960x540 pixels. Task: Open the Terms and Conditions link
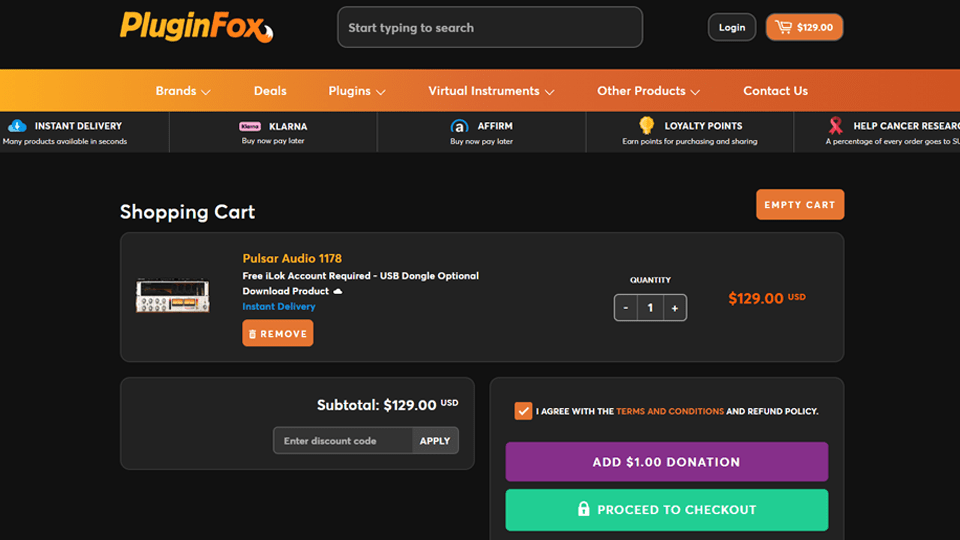pos(670,411)
